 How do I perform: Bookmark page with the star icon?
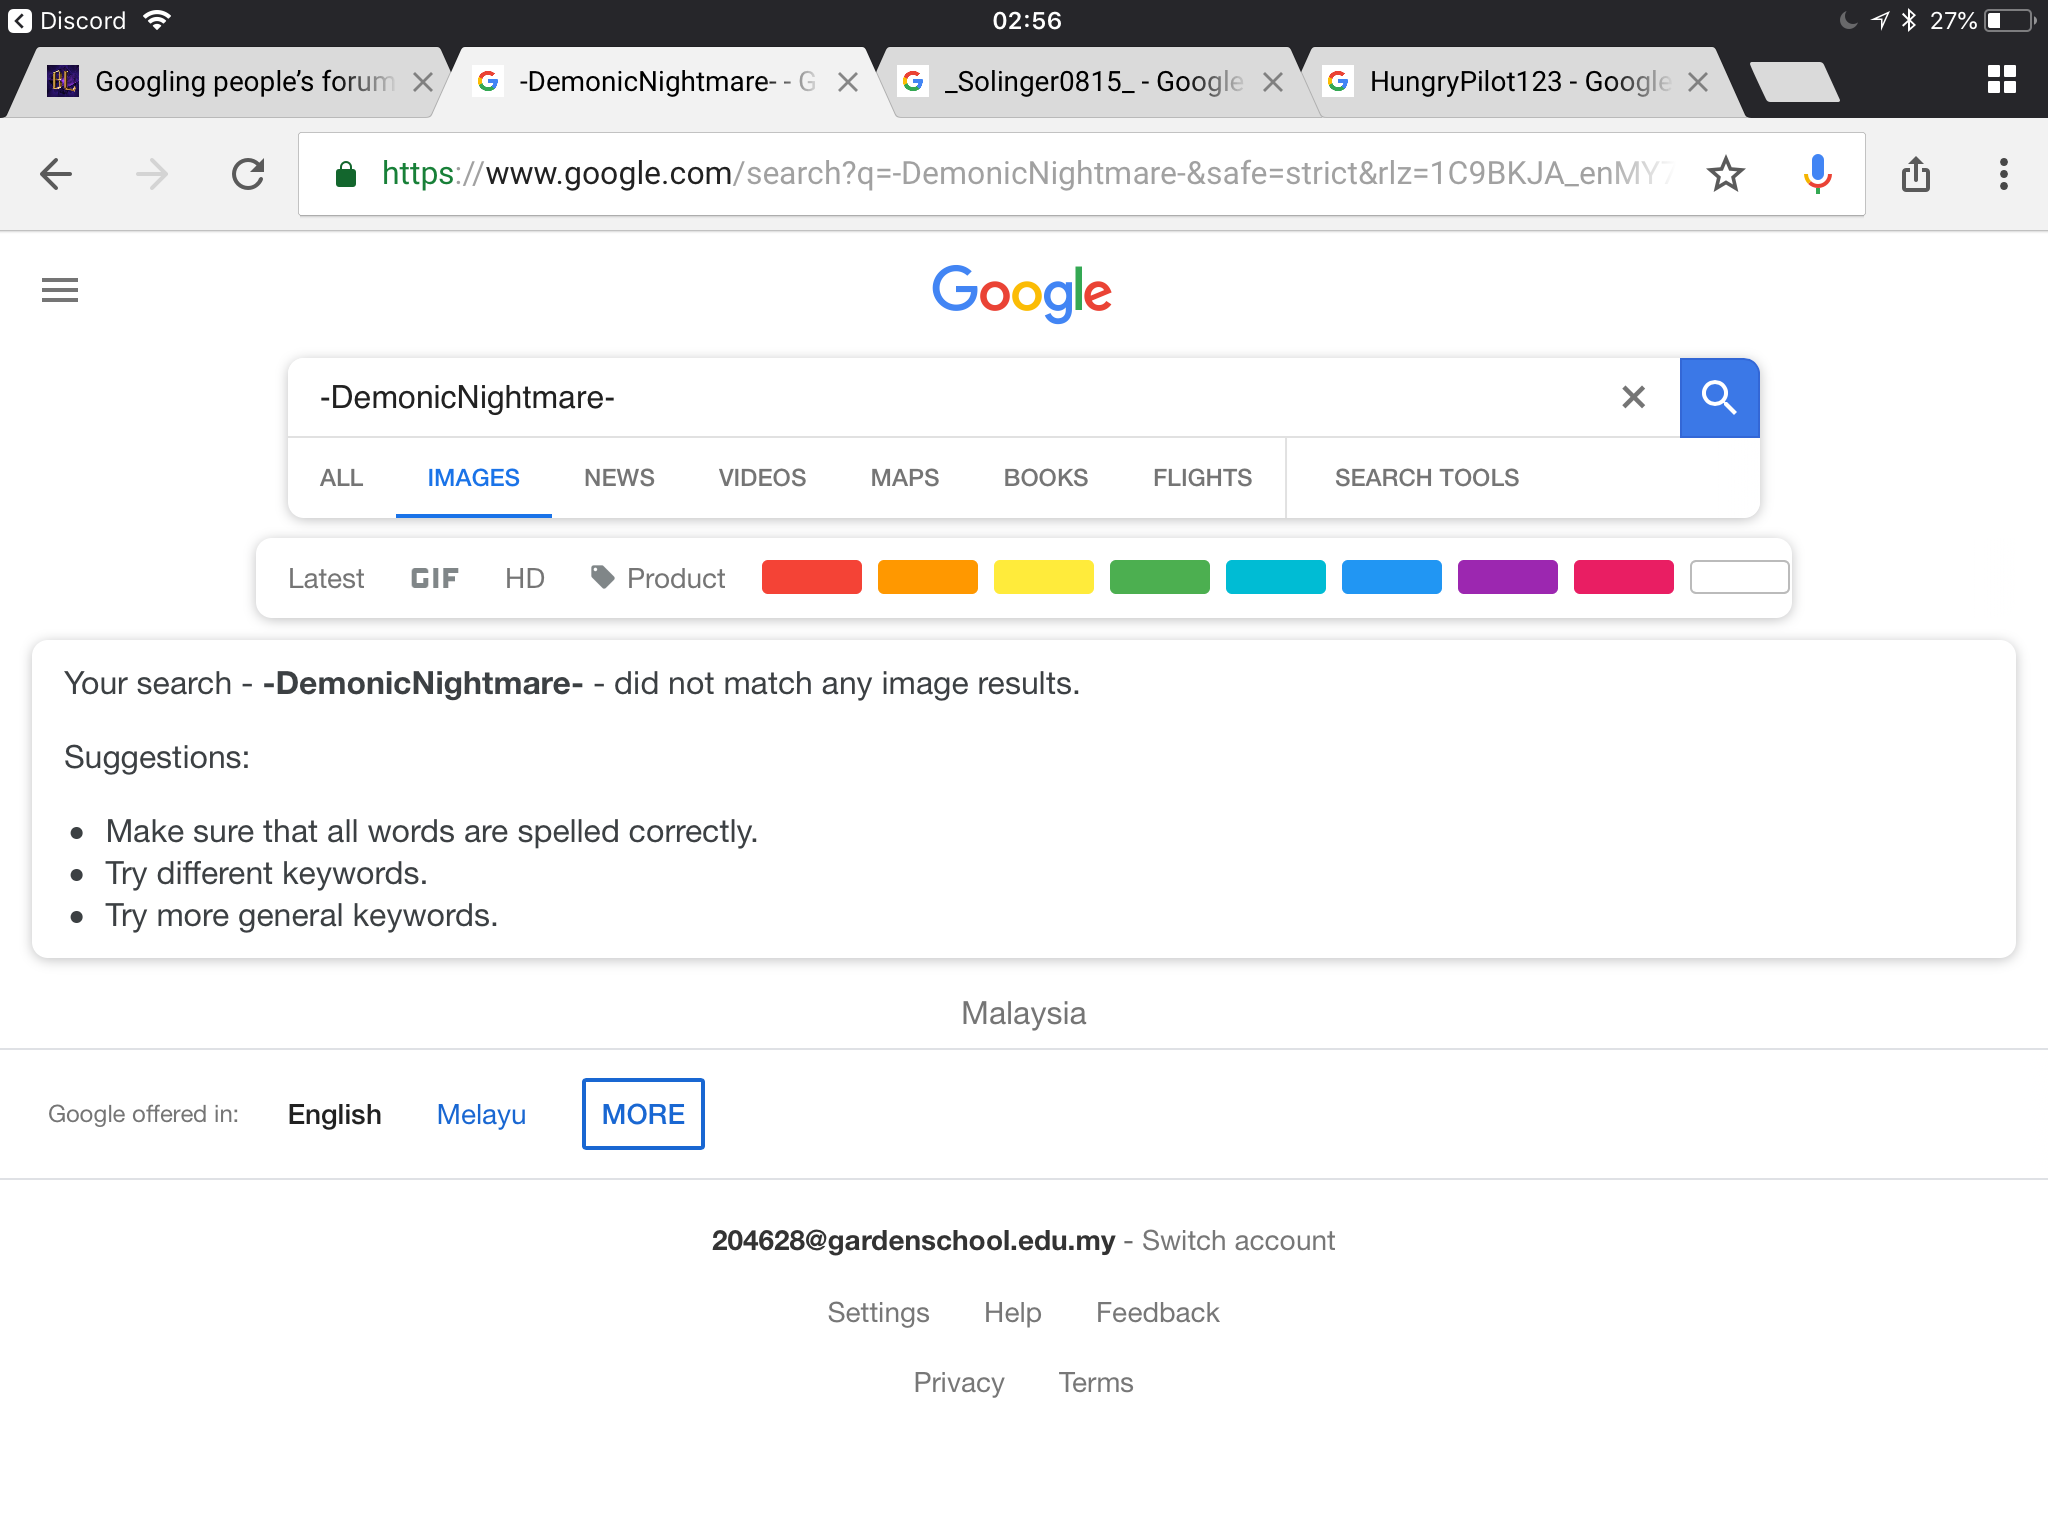click(1726, 174)
